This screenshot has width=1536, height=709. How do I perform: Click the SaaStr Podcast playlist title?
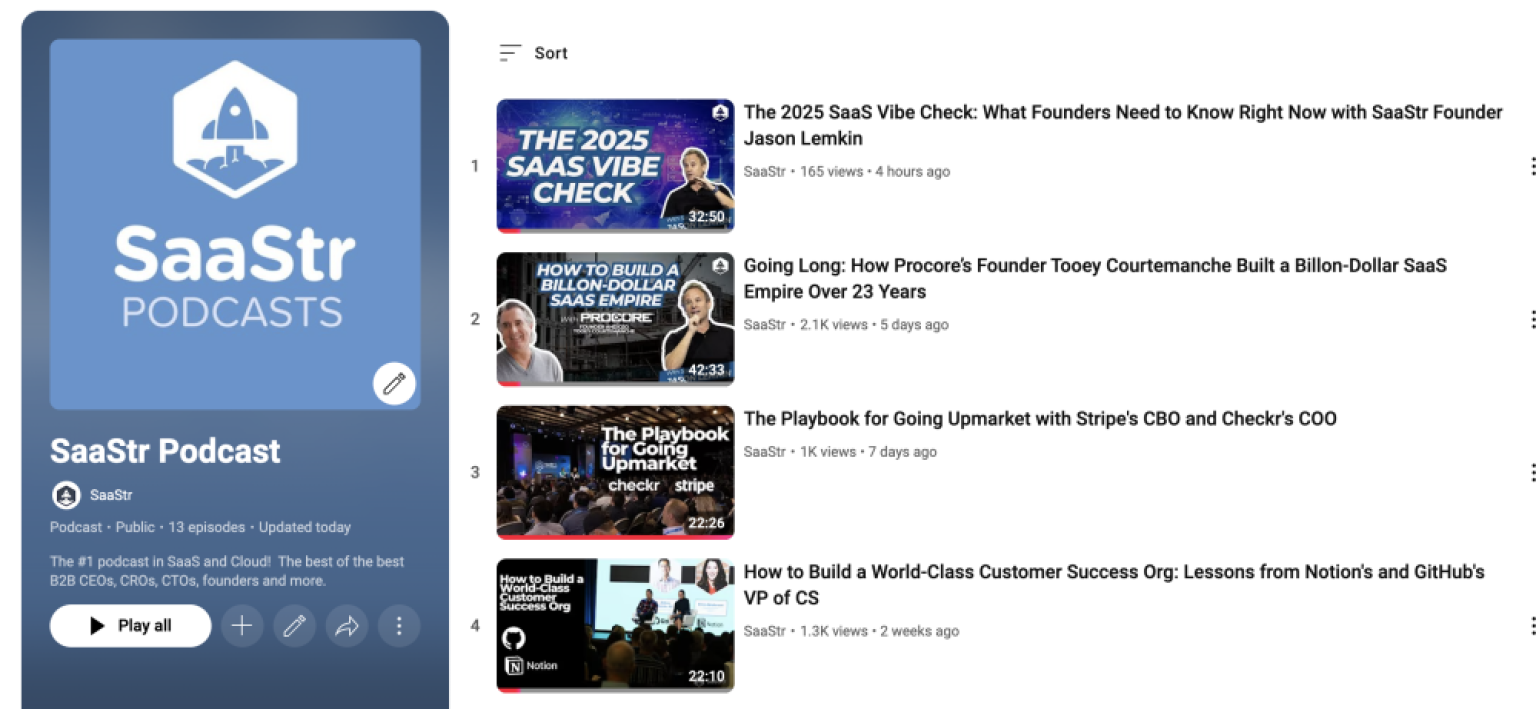(166, 451)
